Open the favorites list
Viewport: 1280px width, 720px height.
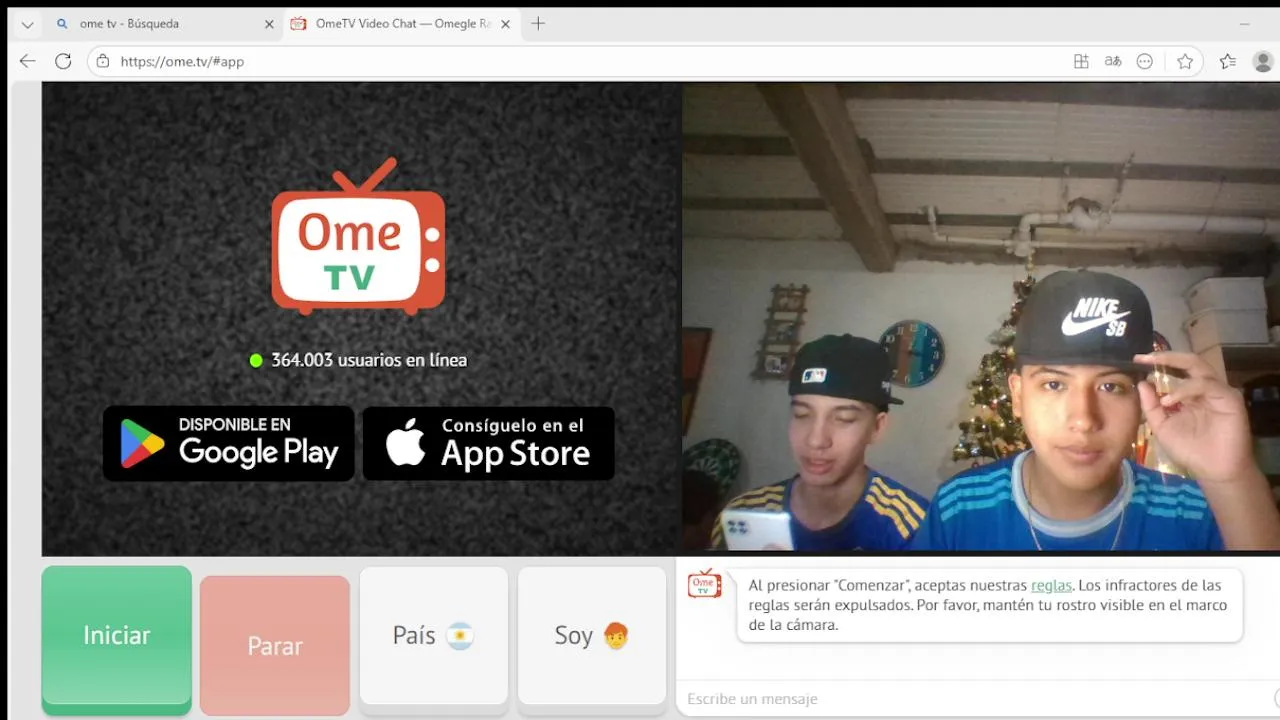point(1228,61)
